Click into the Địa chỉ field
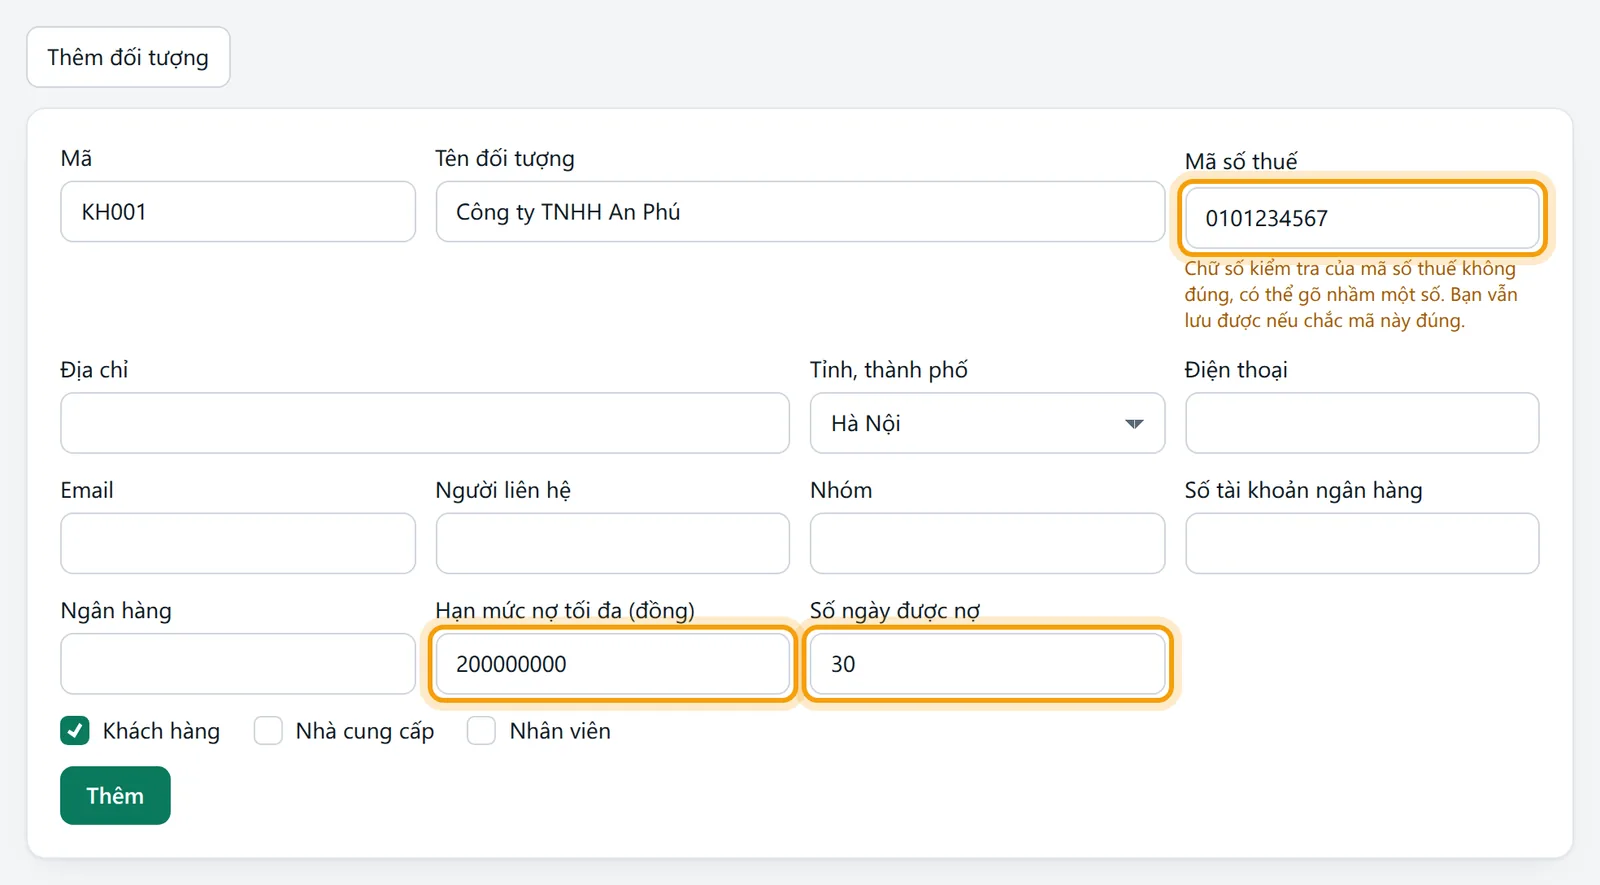 coord(425,423)
